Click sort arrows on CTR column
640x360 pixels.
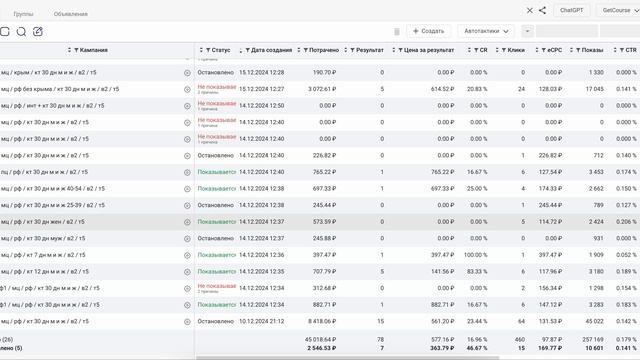point(615,50)
